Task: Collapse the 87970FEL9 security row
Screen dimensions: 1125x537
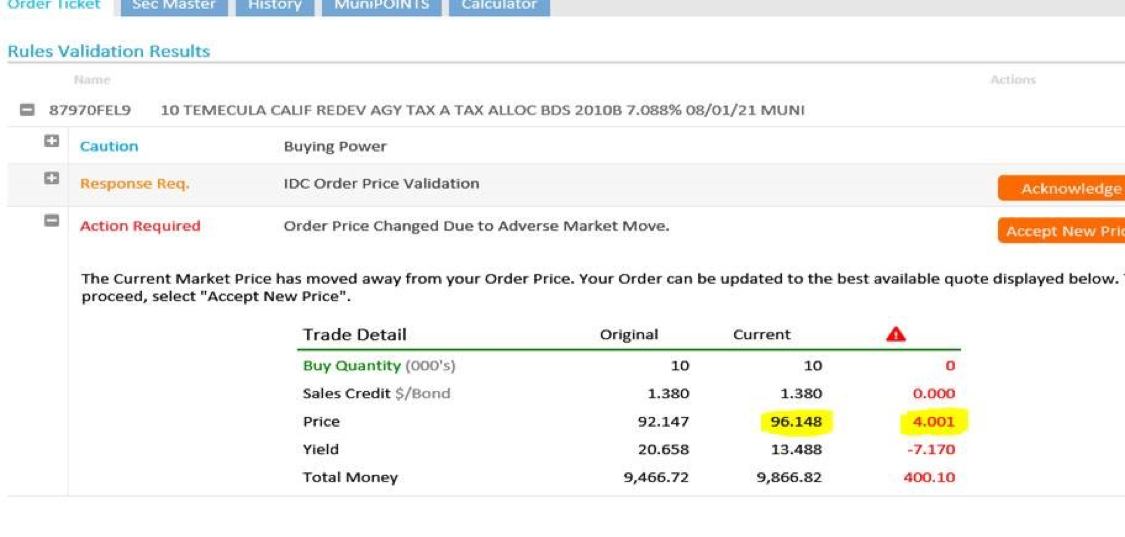Action: click(28, 110)
